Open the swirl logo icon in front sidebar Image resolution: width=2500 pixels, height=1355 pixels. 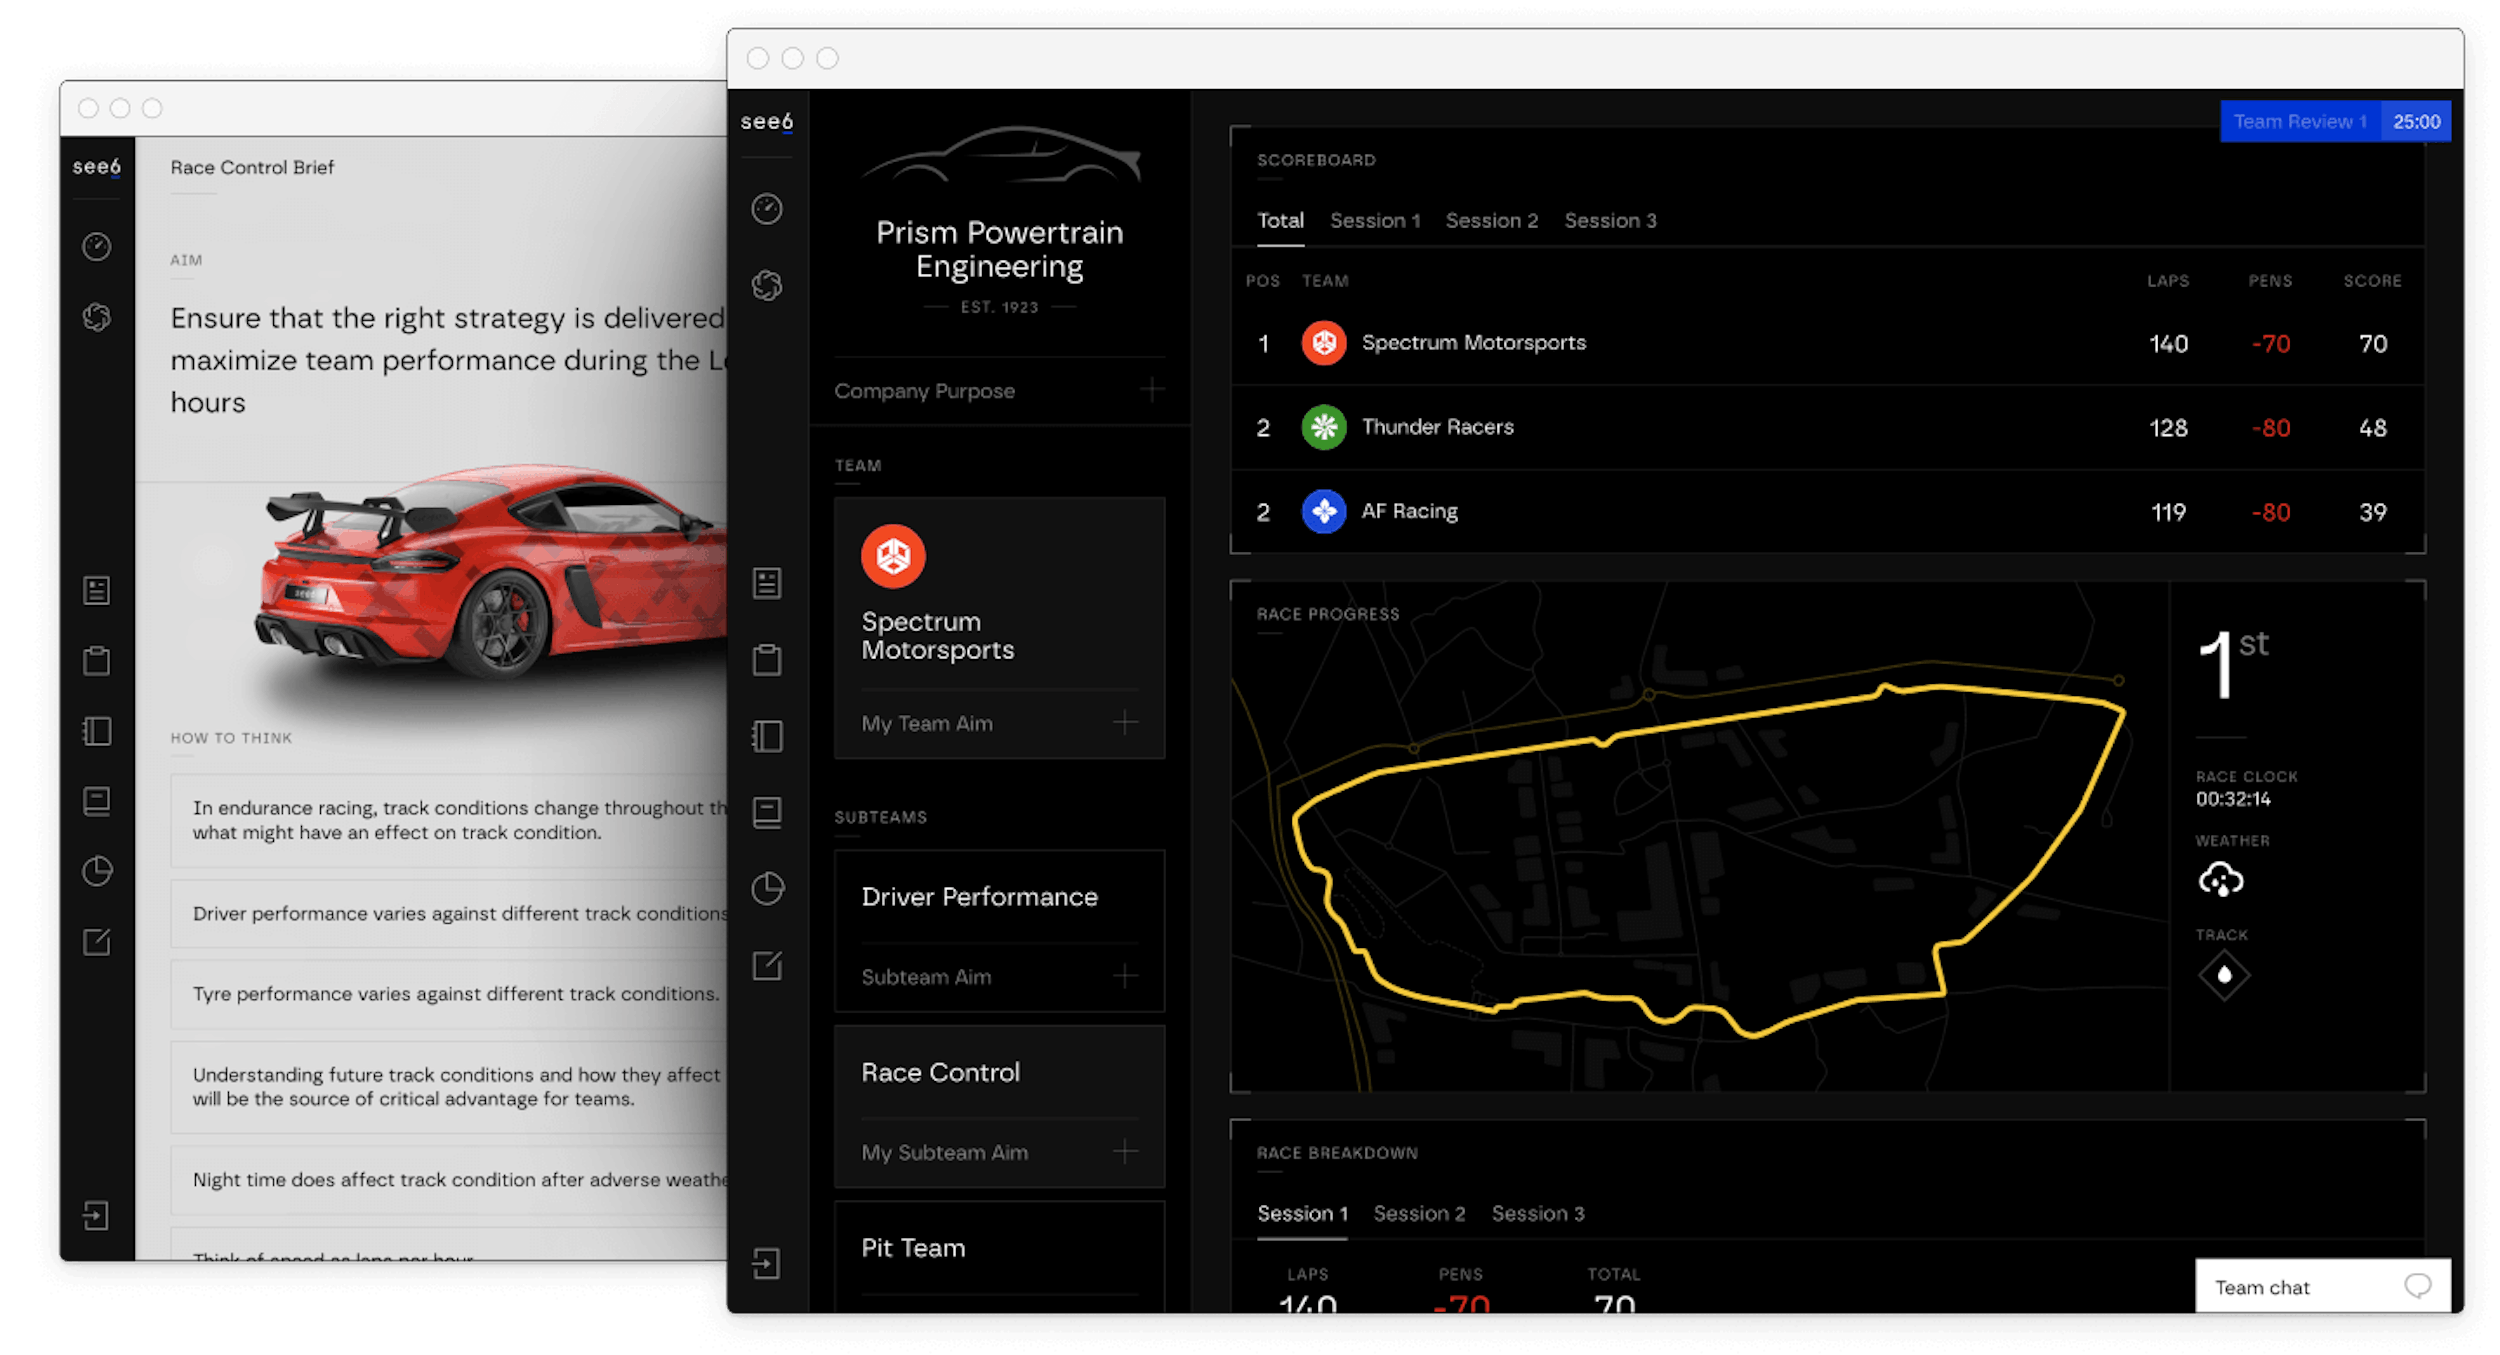click(x=767, y=286)
